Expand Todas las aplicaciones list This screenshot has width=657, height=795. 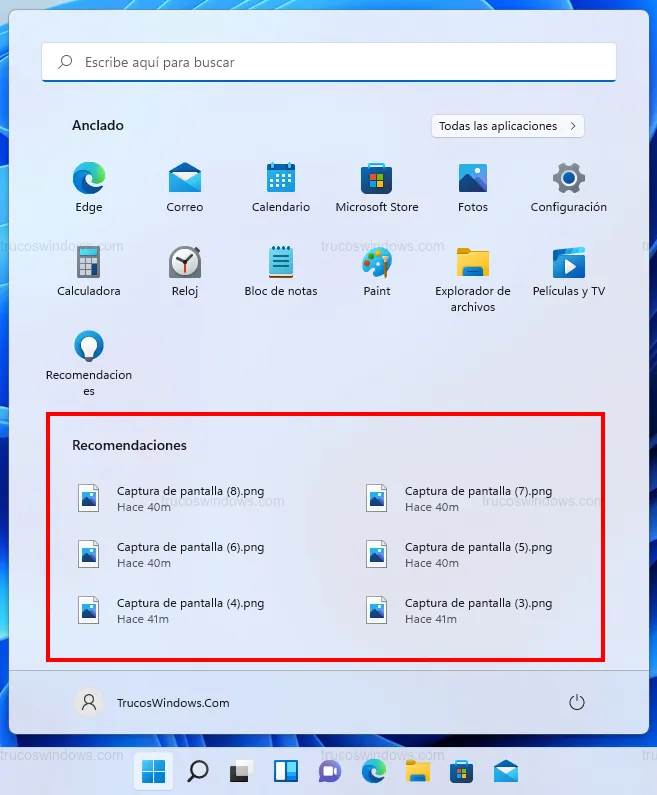click(508, 126)
